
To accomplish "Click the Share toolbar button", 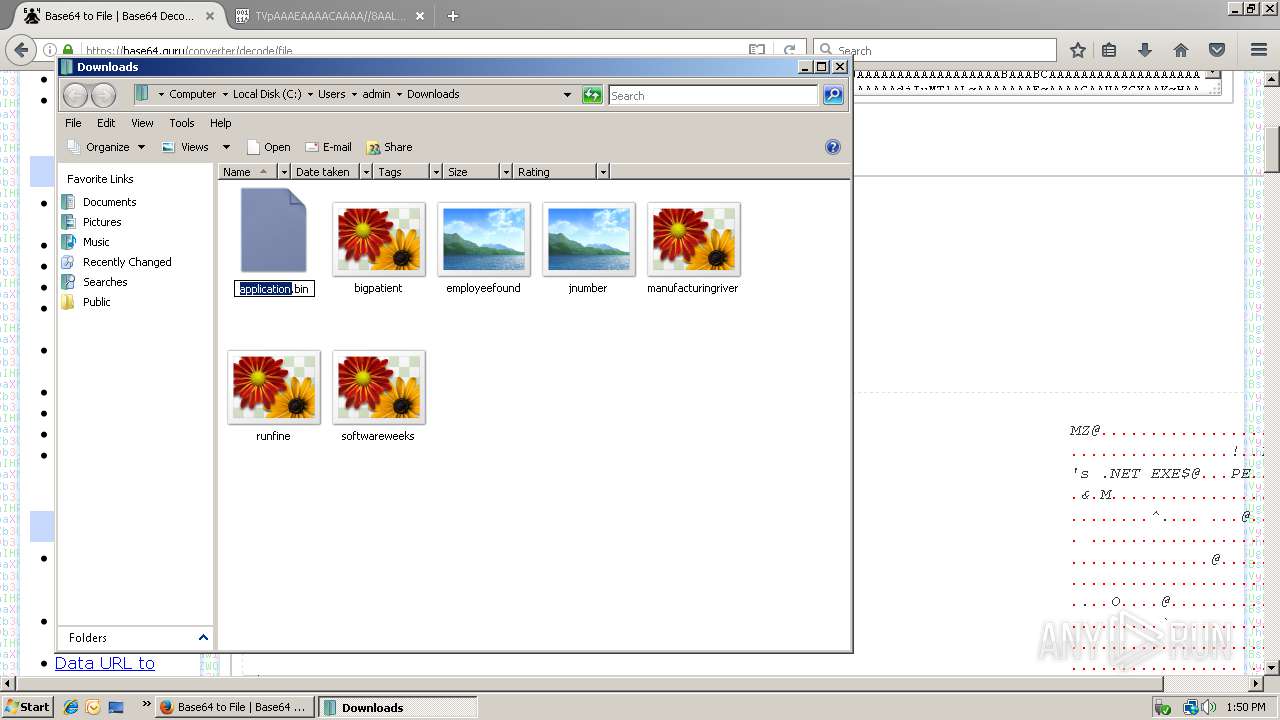I will 389,147.
